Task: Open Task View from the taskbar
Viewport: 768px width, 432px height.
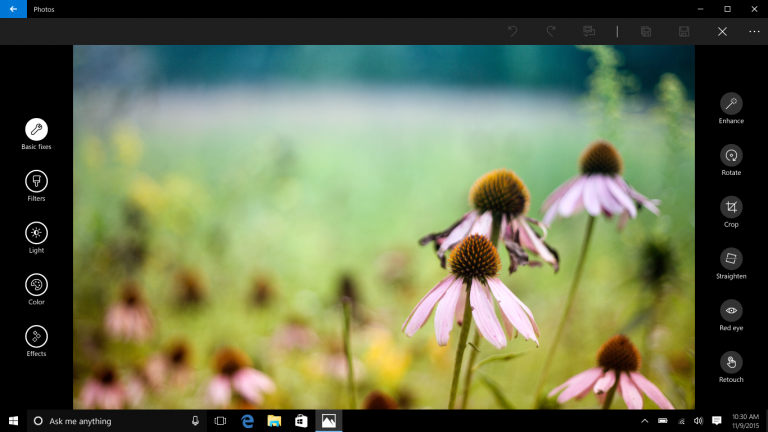Action: point(220,421)
